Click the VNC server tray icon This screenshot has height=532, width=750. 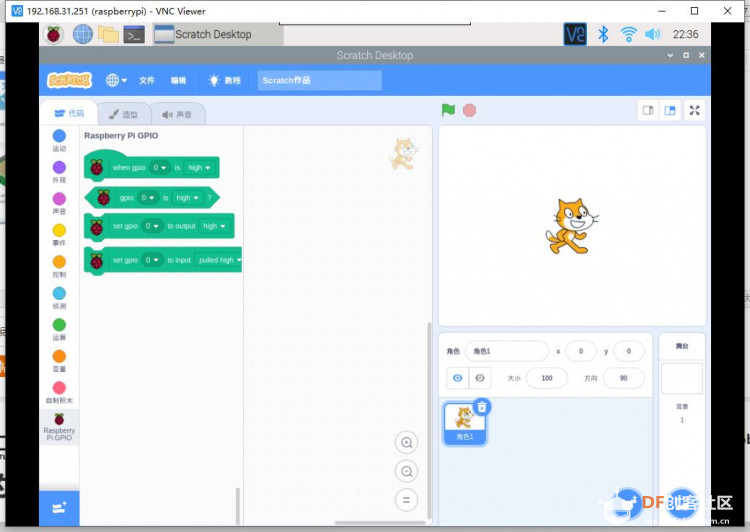[575, 34]
